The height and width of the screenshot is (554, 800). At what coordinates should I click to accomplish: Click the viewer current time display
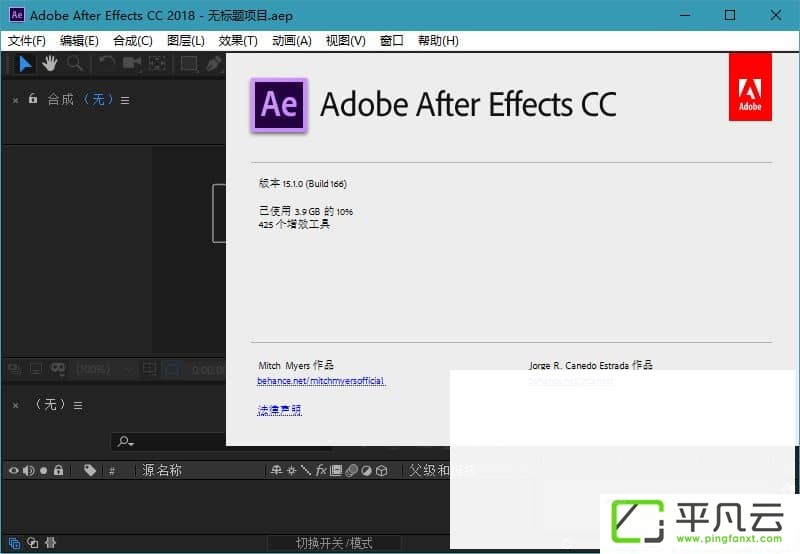pyautogui.click(x=208, y=369)
